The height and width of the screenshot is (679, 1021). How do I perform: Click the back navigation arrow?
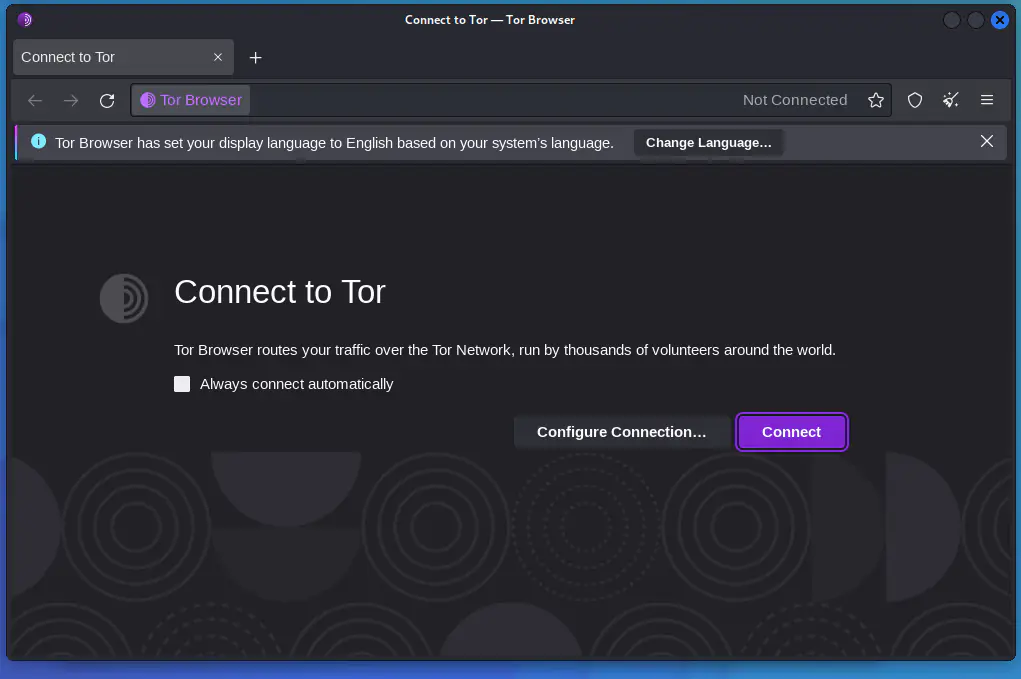click(x=35, y=100)
